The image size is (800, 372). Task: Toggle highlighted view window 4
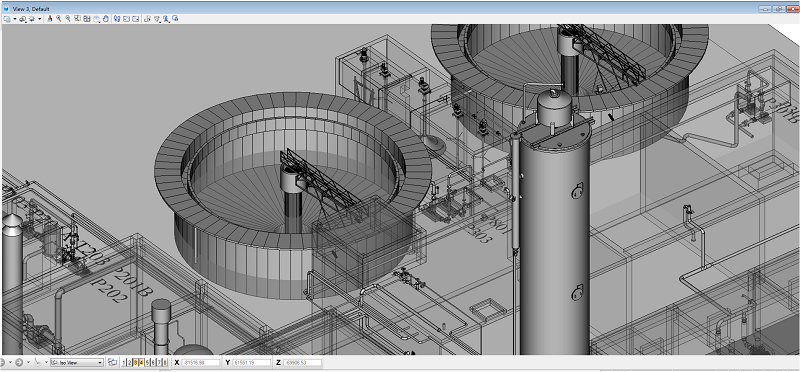point(141,362)
